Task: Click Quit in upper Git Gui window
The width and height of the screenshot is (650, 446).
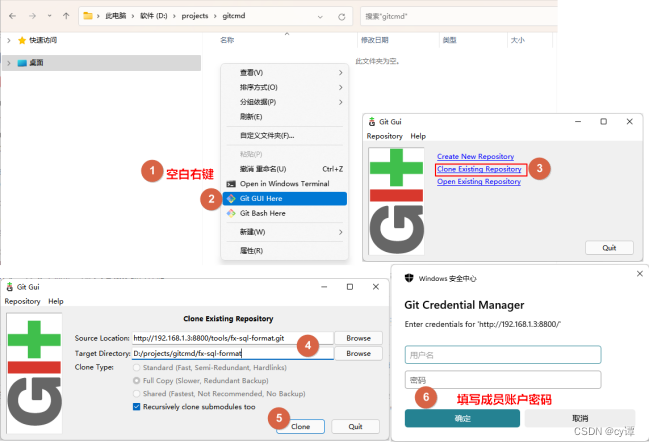Action: tap(609, 248)
